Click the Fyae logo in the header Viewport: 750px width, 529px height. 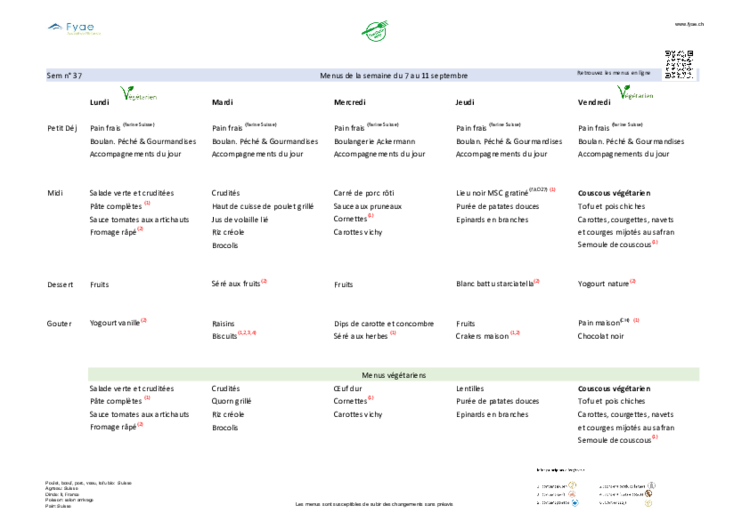75,28
